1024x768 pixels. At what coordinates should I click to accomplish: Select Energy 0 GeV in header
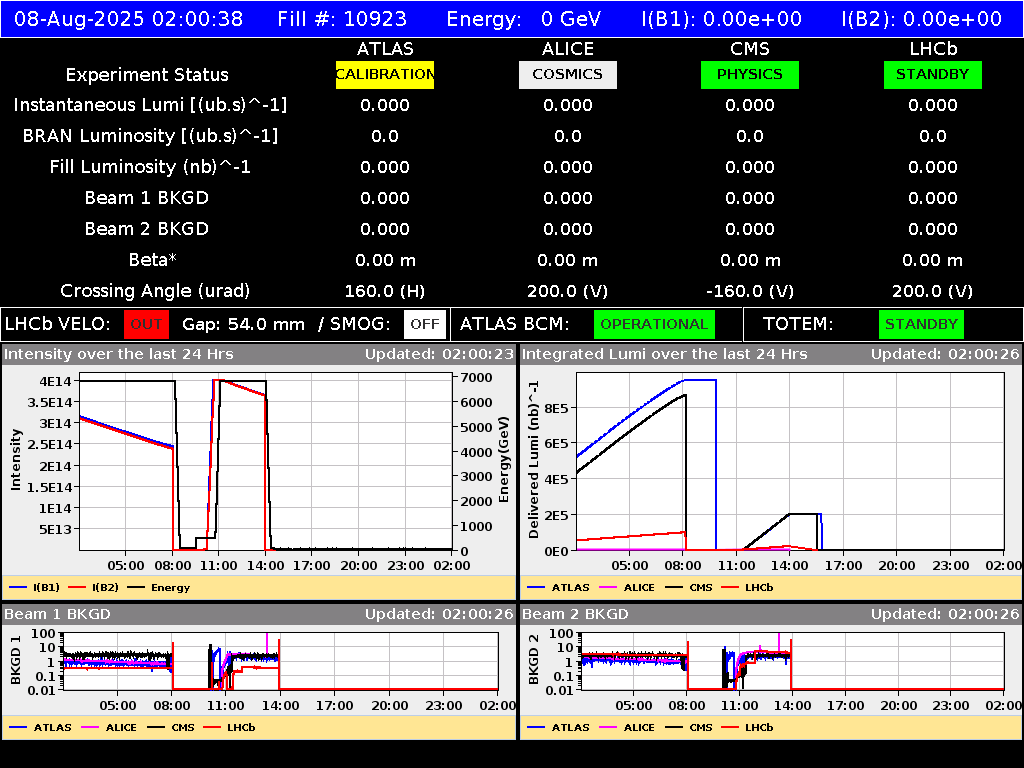(524, 19)
